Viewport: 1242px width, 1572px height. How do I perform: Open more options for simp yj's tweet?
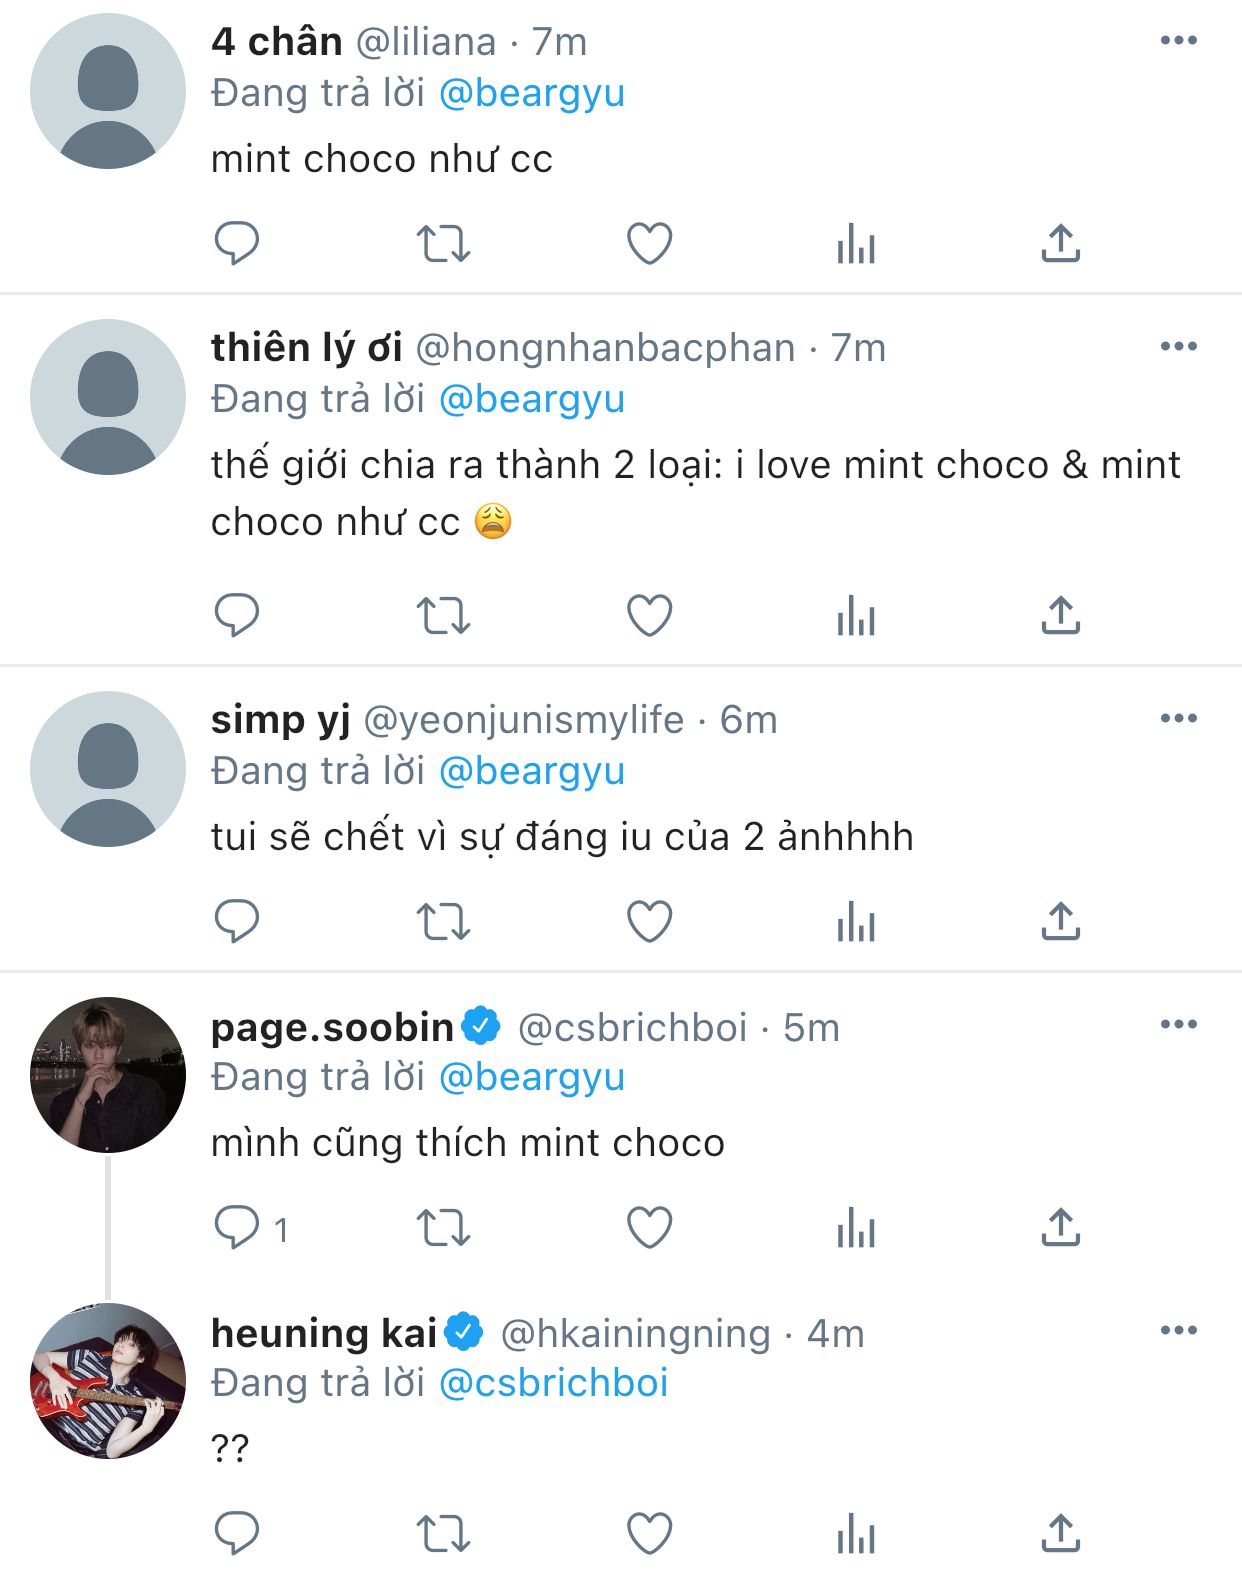click(1179, 718)
